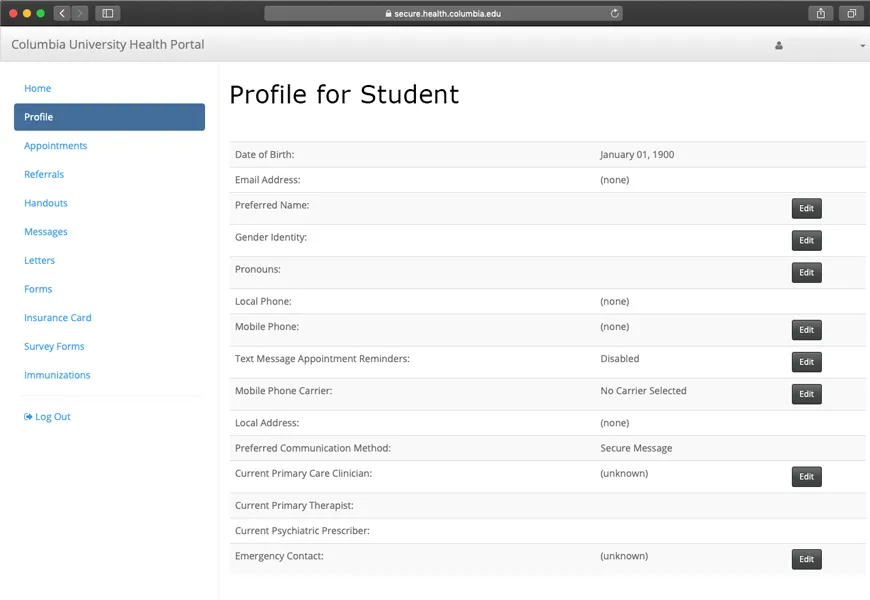Edit Text Message Appointment Reminders setting

pos(806,362)
